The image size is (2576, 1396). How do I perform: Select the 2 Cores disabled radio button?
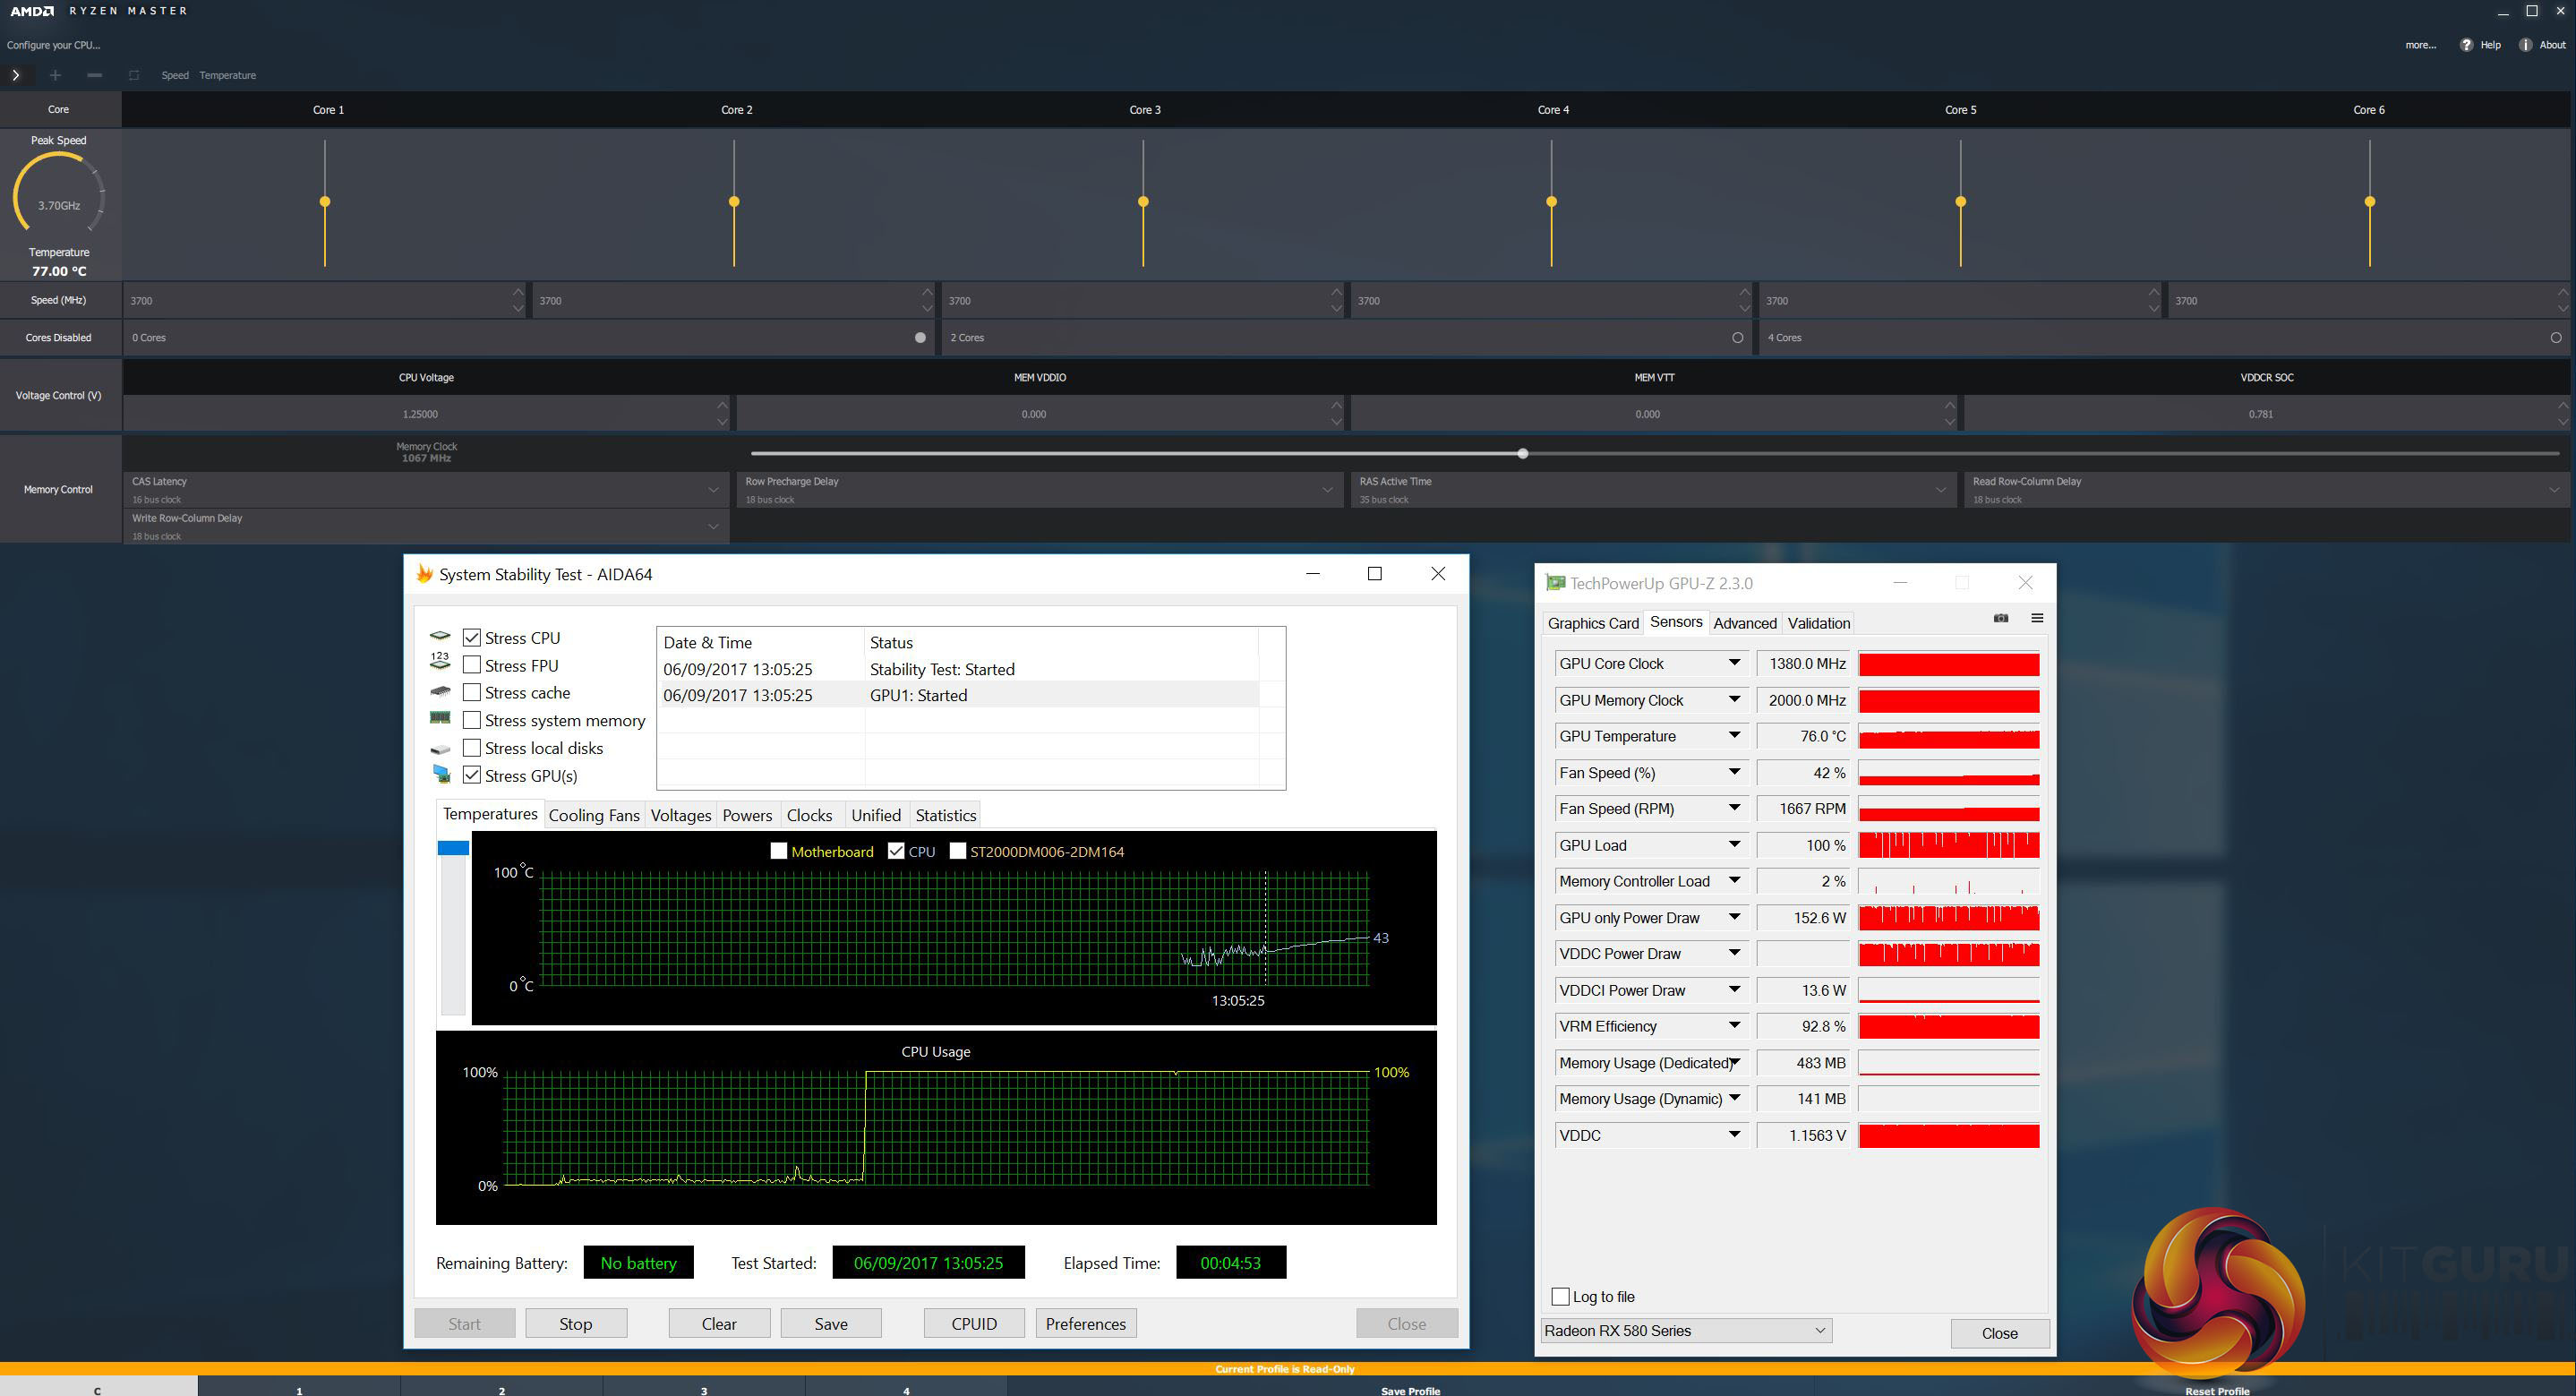1737,338
